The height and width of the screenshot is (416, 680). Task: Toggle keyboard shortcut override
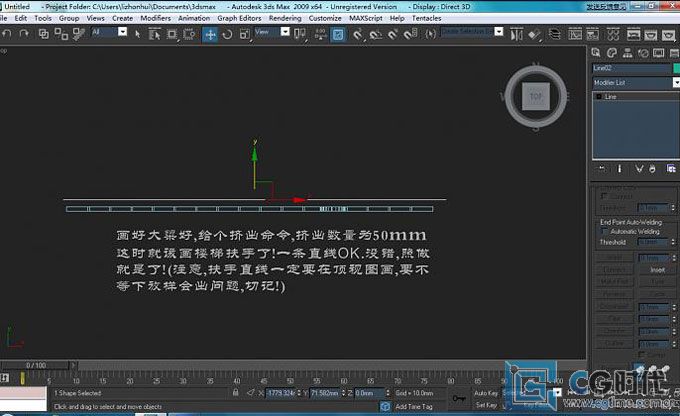338,34
